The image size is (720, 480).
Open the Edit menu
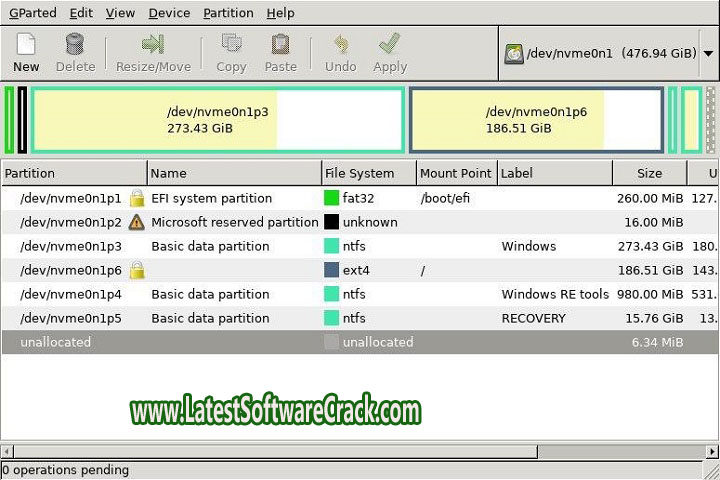click(x=81, y=13)
